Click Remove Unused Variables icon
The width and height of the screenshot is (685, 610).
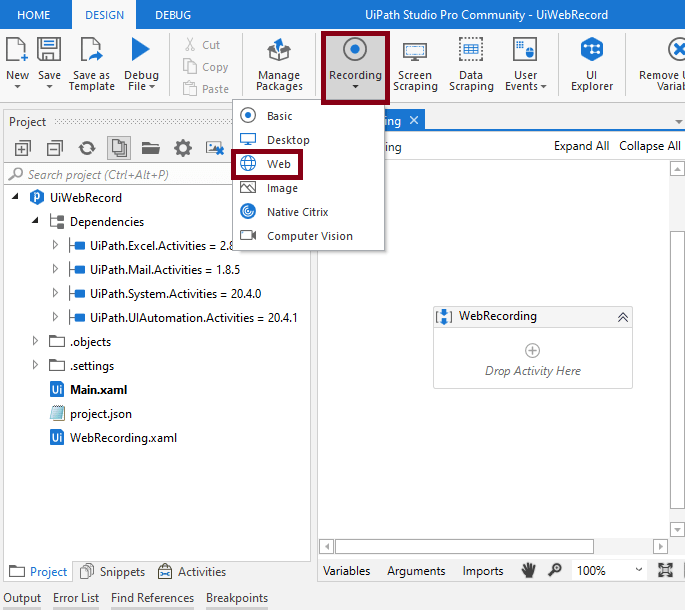676,49
